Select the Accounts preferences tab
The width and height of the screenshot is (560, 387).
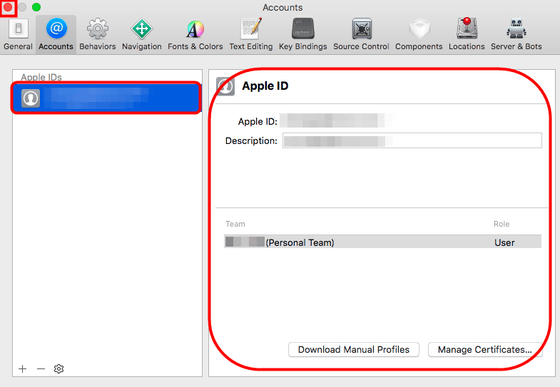pyautogui.click(x=56, y=35)
